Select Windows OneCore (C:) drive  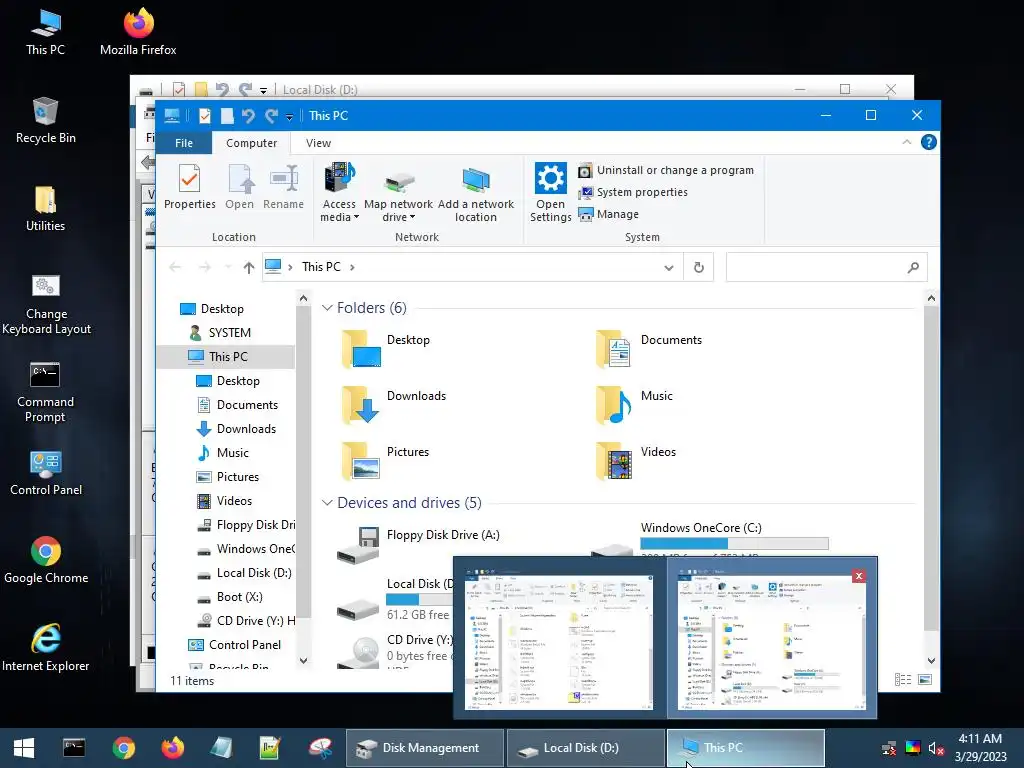pos(712,539)
